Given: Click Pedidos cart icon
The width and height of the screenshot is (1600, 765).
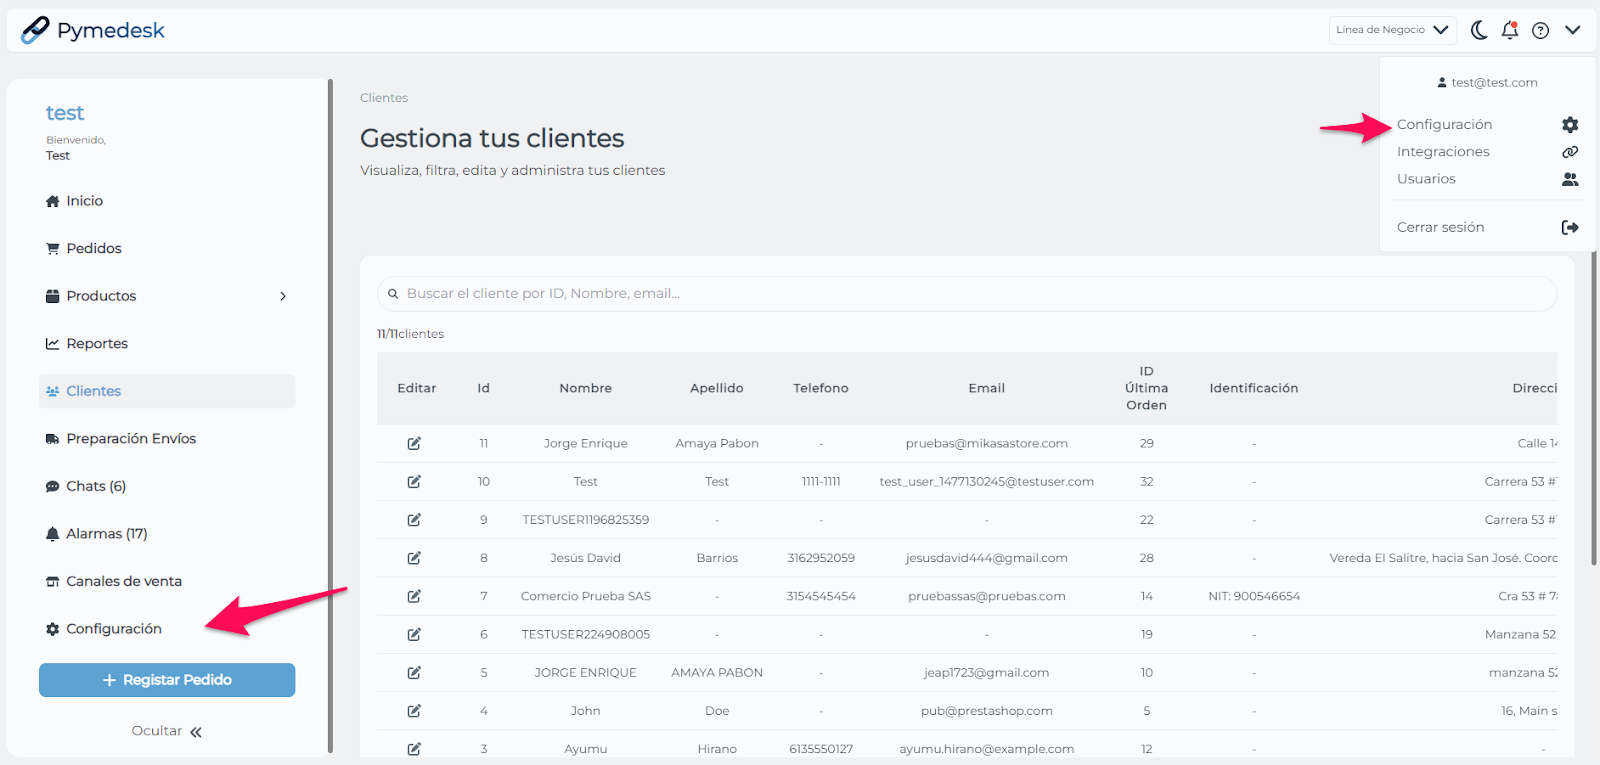Looking at the screenshot, I should pos(53,248).
